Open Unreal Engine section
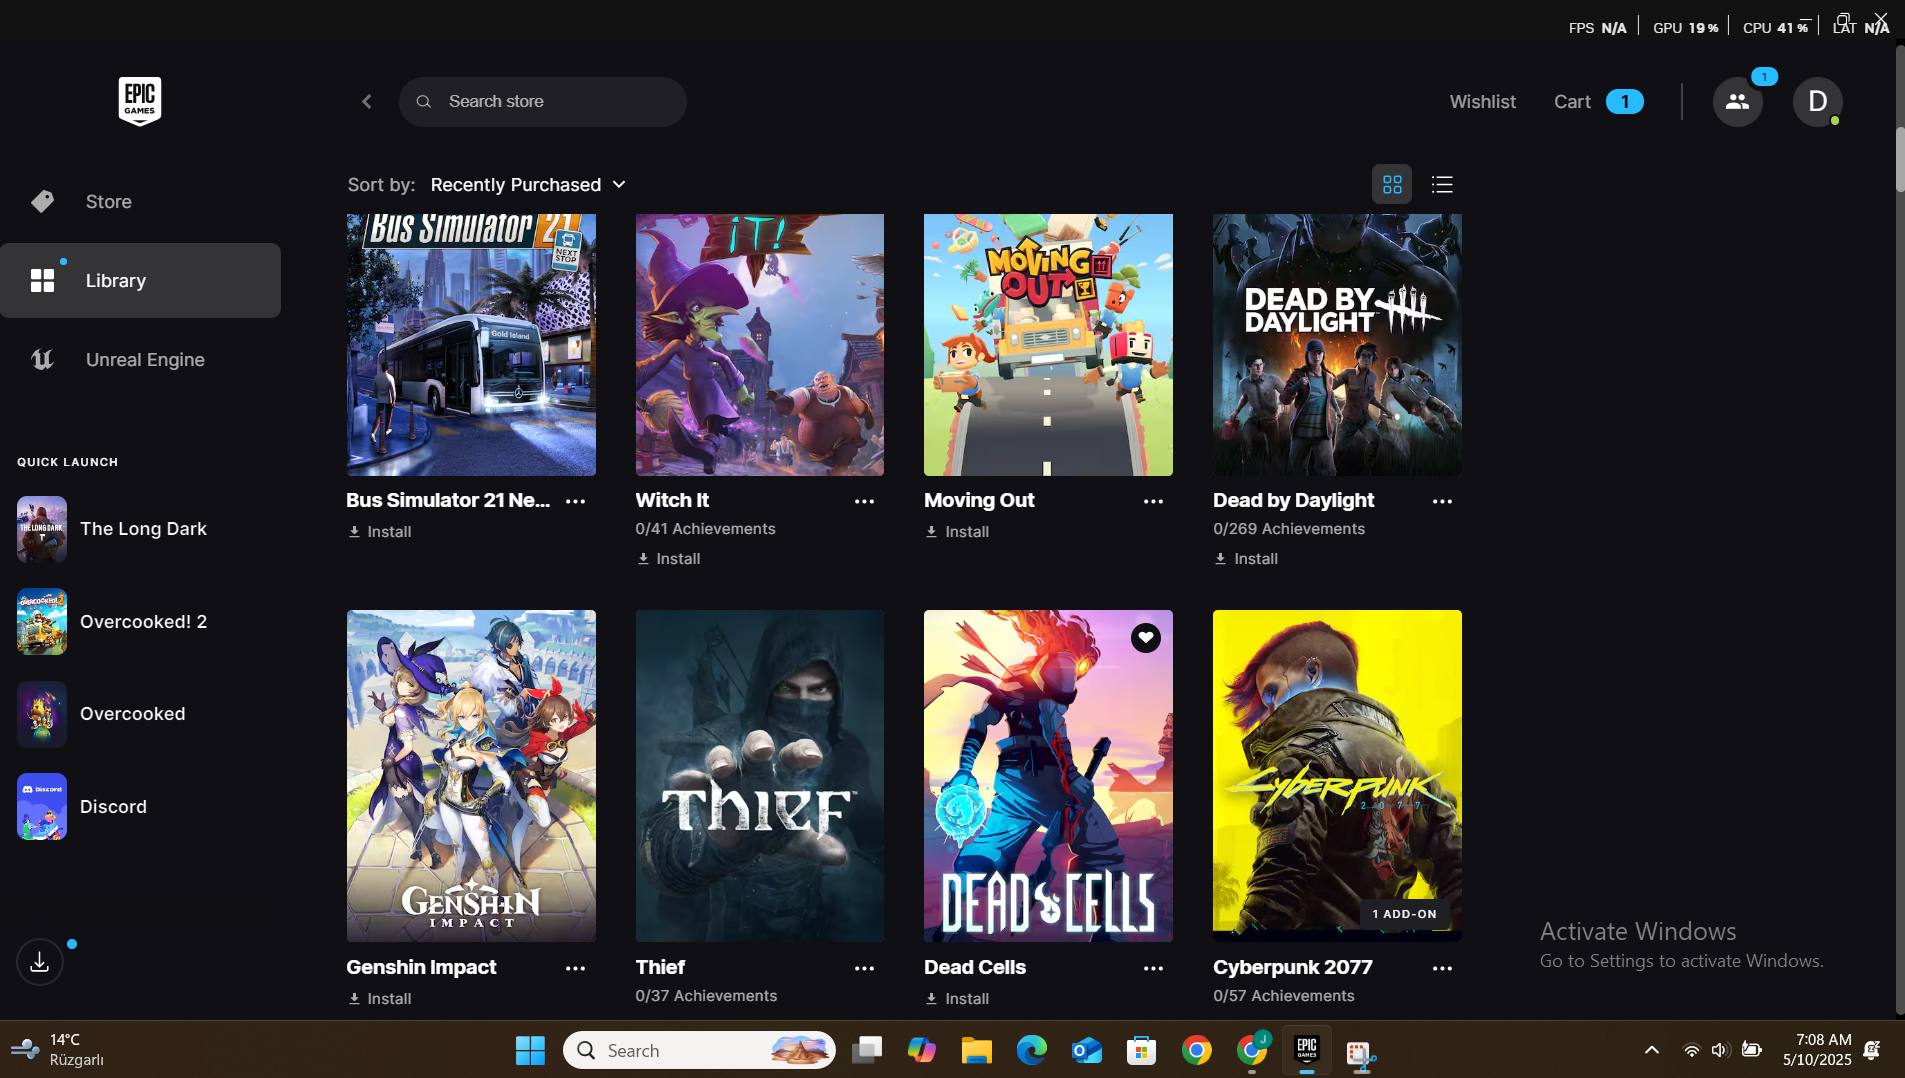Image resolution: width=1905 pixels, height=1078 pixels. coord(140,360)
